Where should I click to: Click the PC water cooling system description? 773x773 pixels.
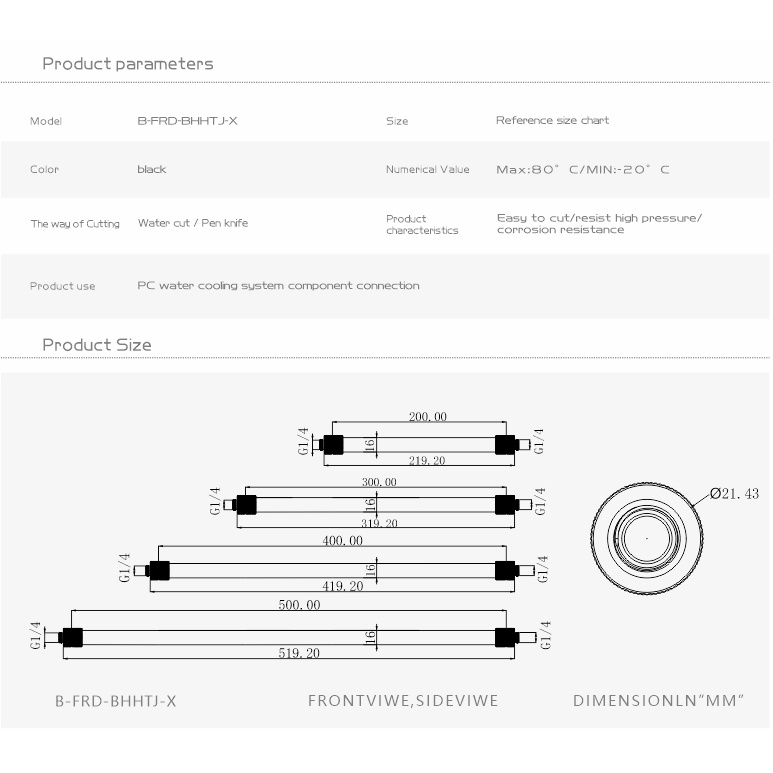tap(278, 286)
